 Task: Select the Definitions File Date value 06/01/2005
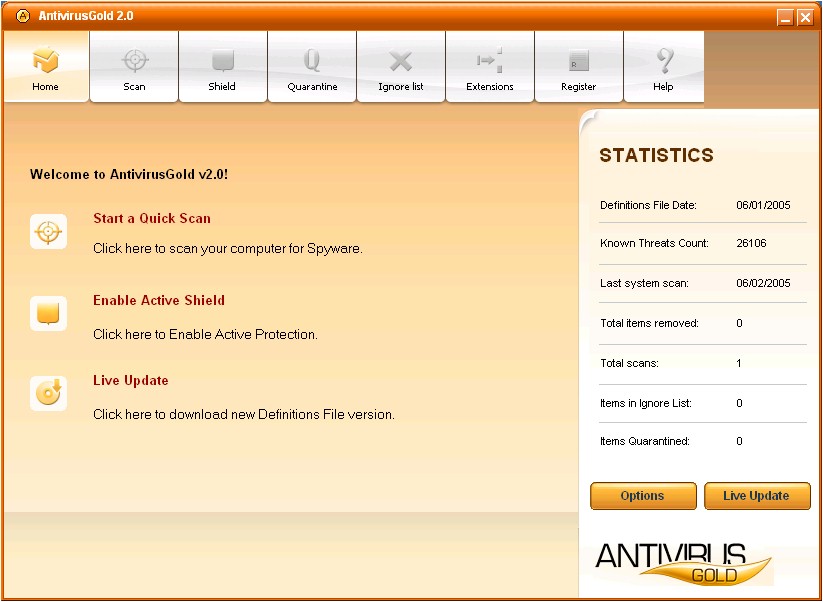coord(763,205)
